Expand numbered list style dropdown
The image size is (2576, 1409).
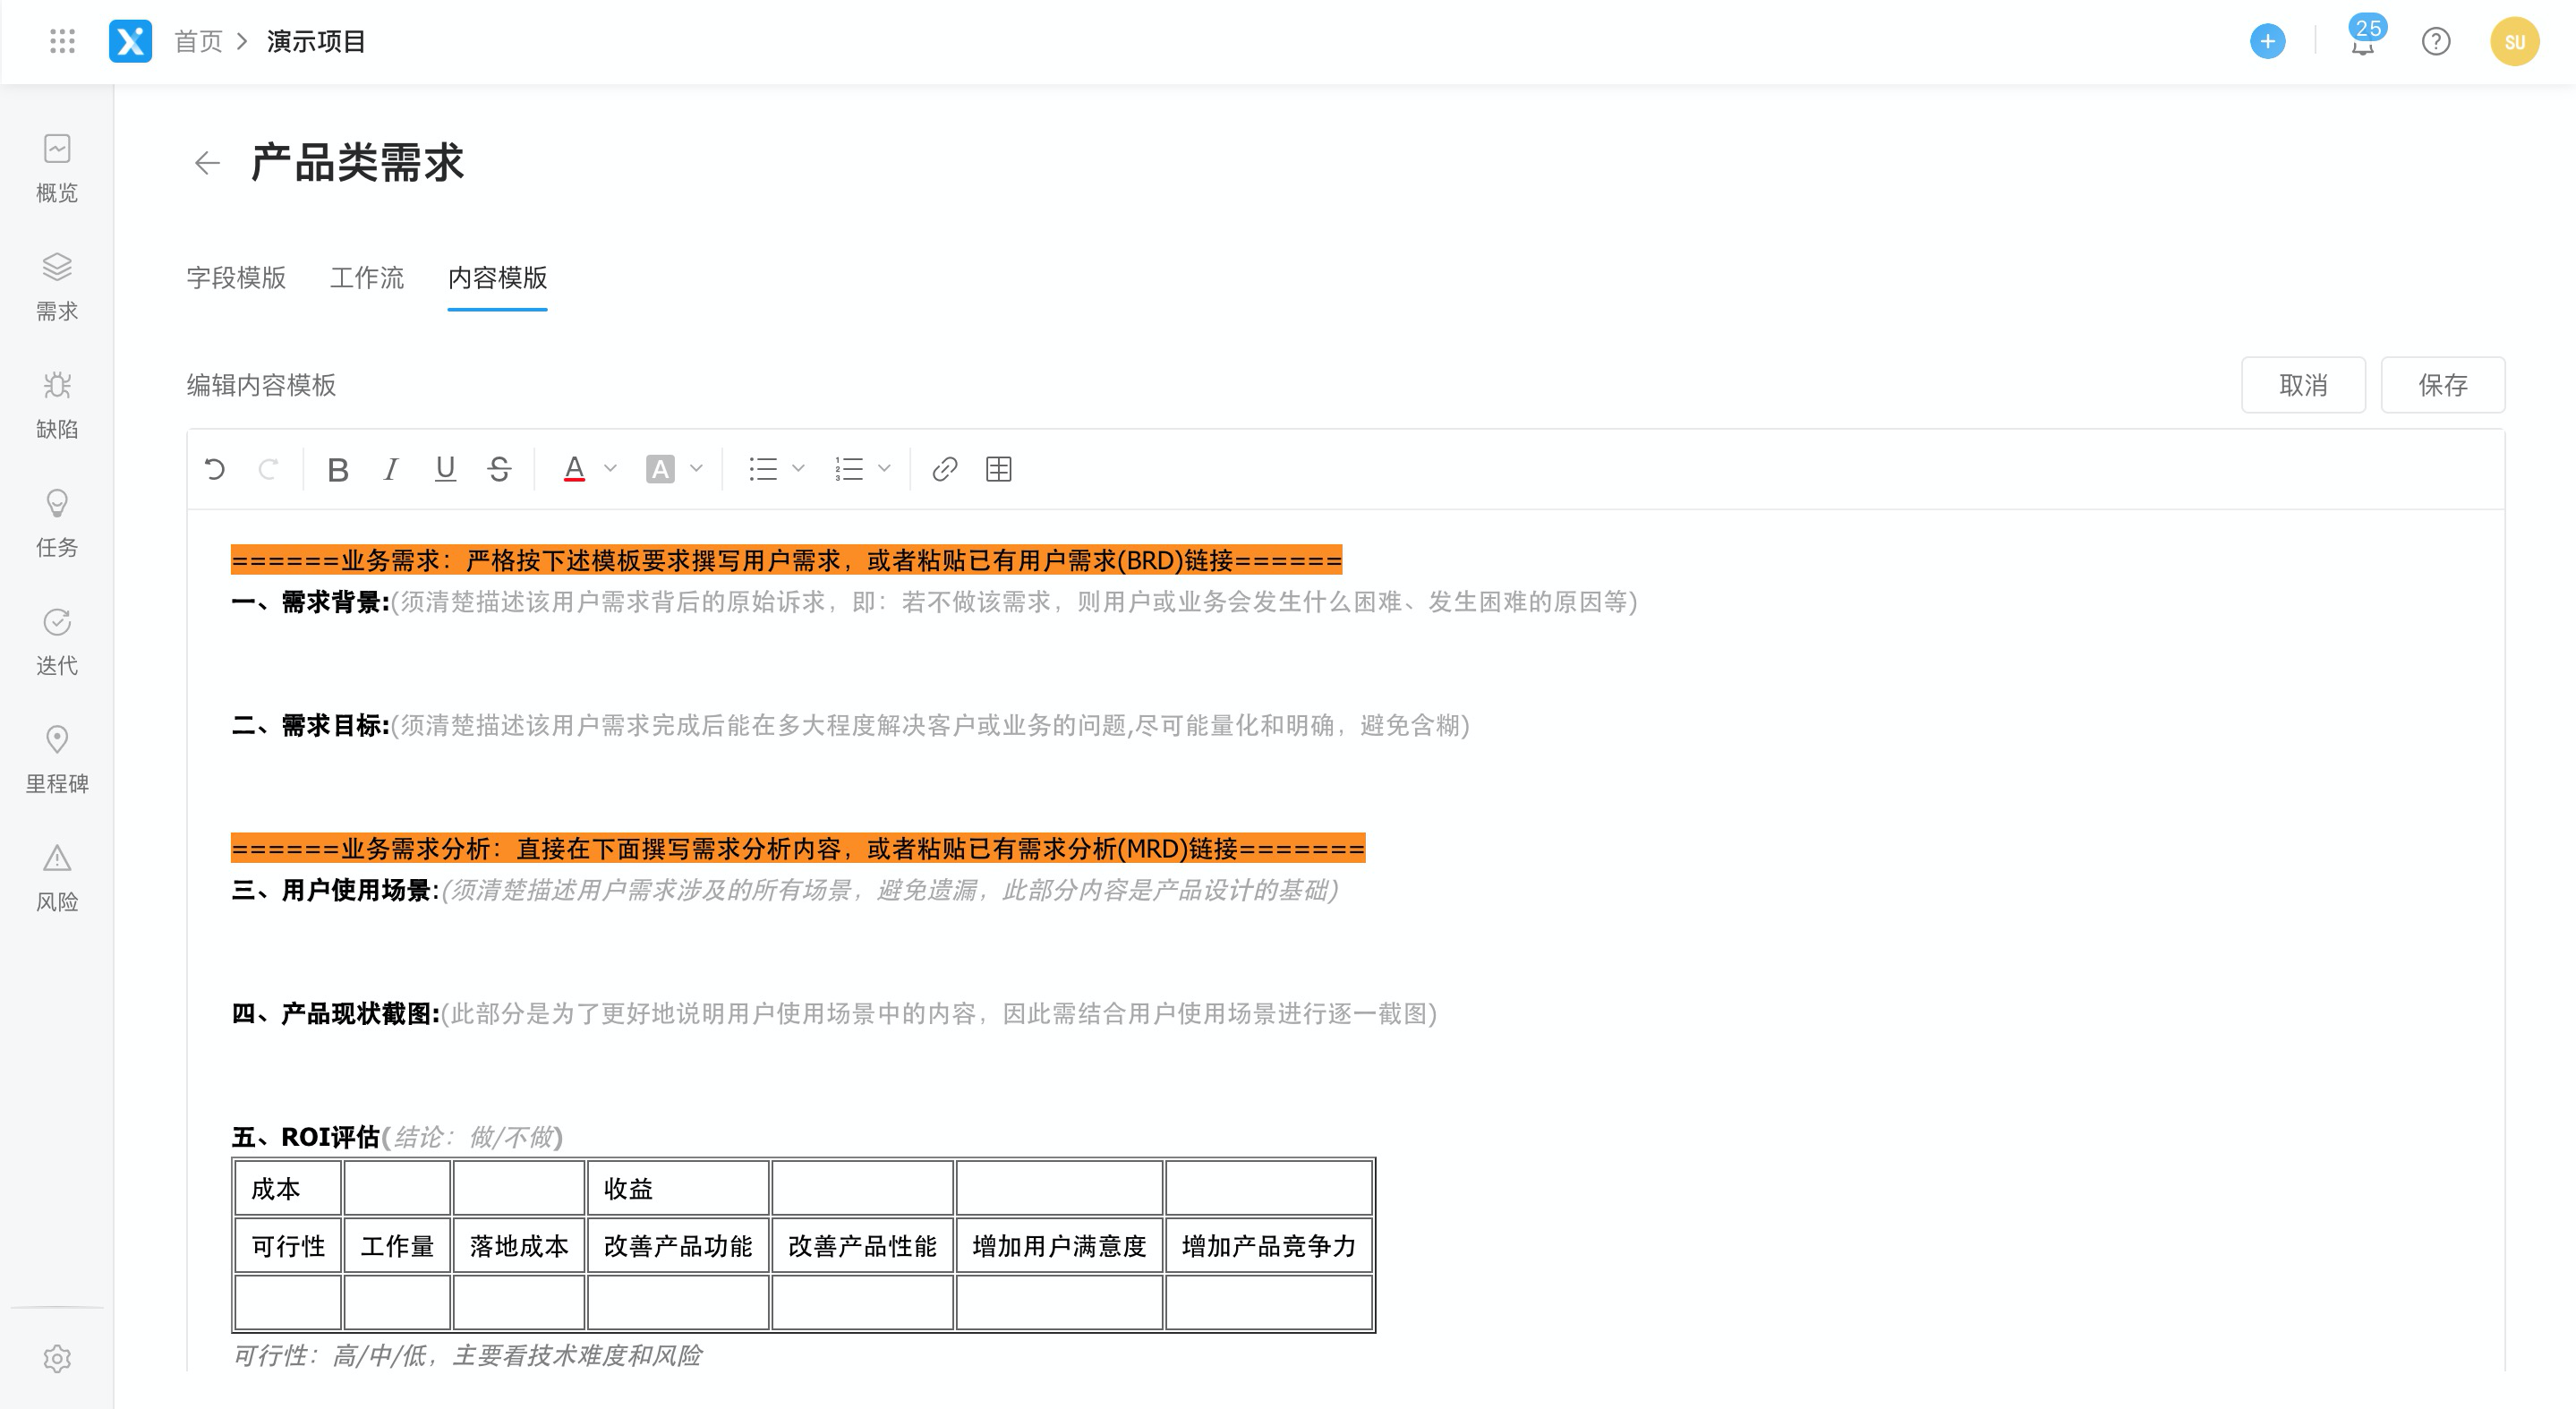coord(884,468)
